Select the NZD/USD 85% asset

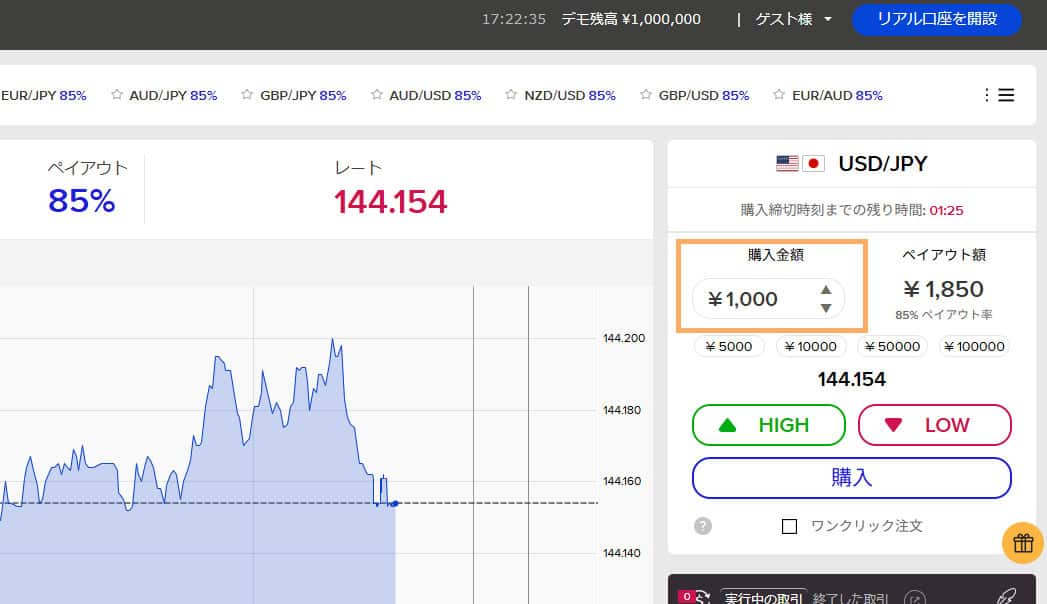click(570, 95)
